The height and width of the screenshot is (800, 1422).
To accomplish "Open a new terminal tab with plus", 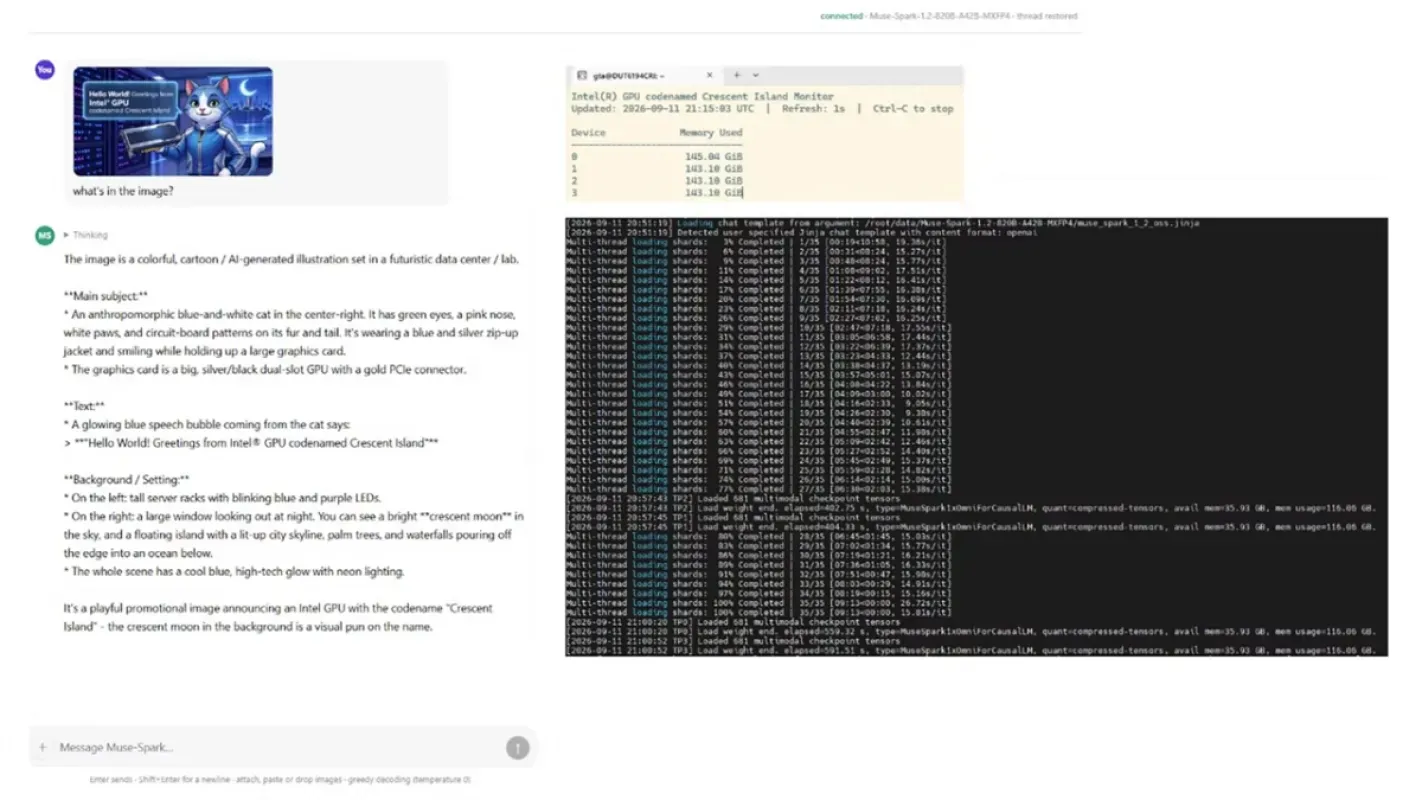I will (737, 75).
